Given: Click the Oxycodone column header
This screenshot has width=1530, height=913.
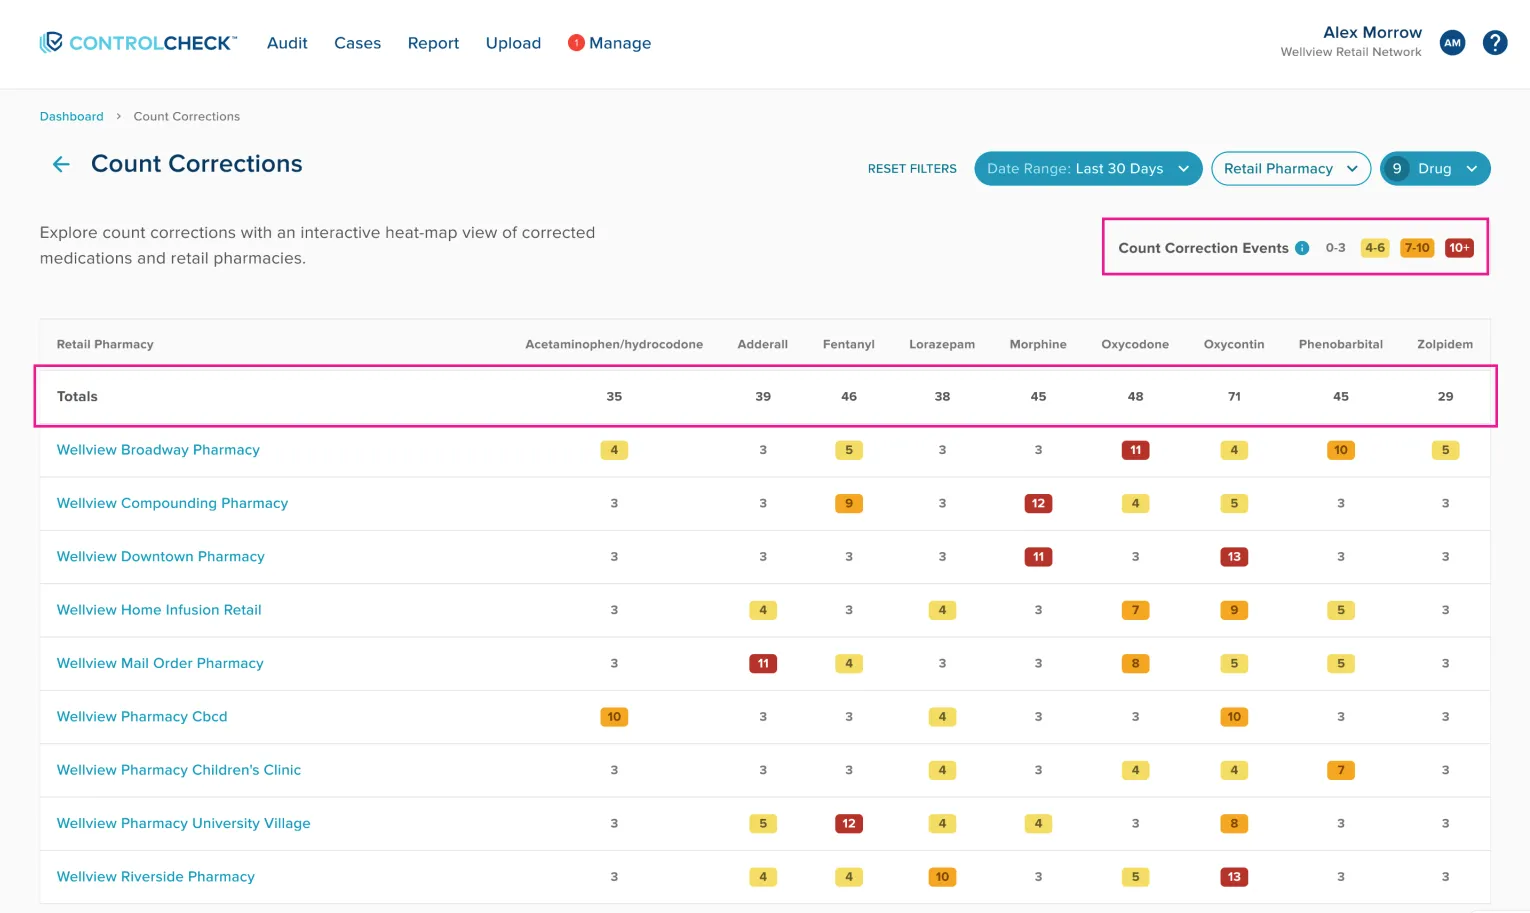Looking at the screenshot, I should (x=1135, y=344).
